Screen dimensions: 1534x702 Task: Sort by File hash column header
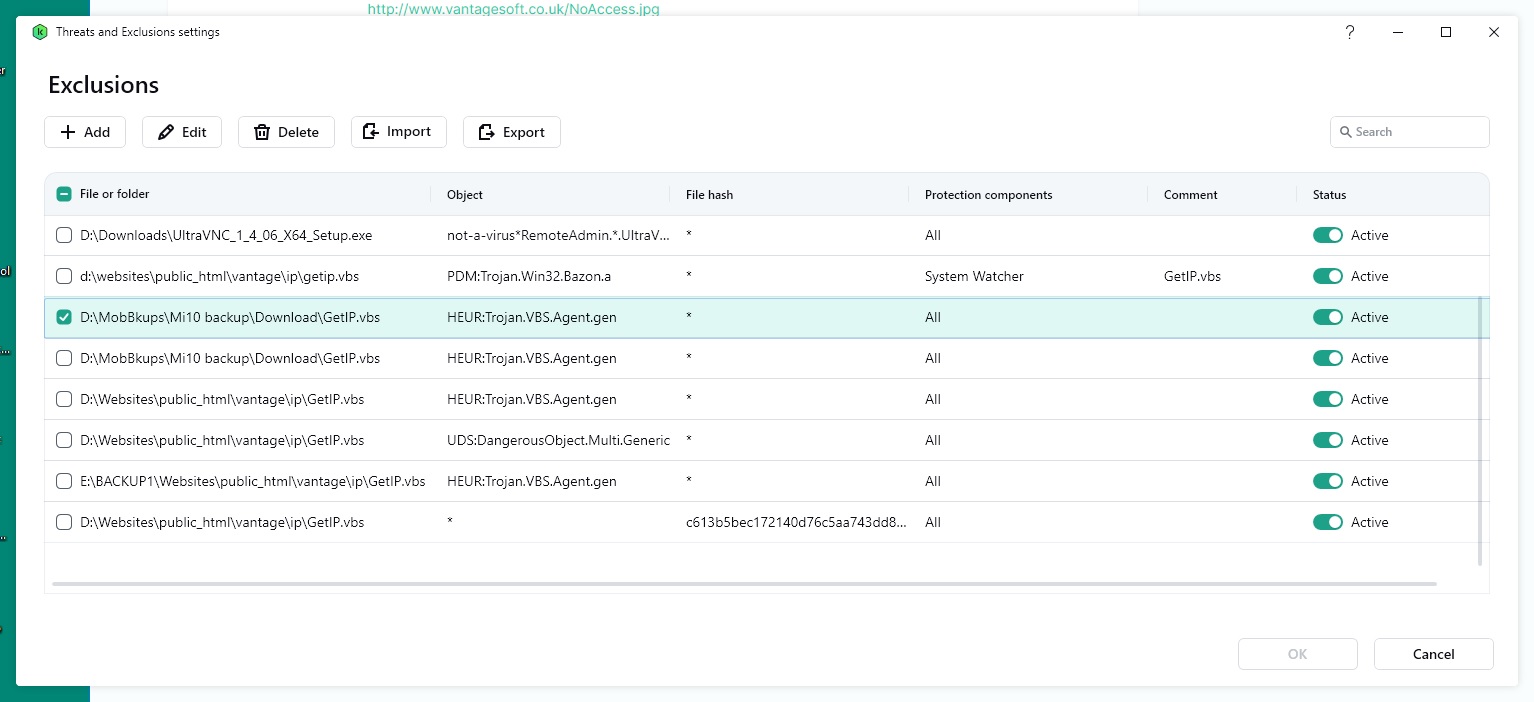709,195
